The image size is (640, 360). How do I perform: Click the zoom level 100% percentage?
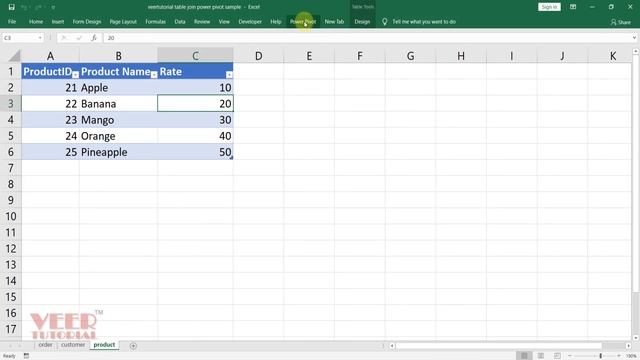(x=631, y=356)
